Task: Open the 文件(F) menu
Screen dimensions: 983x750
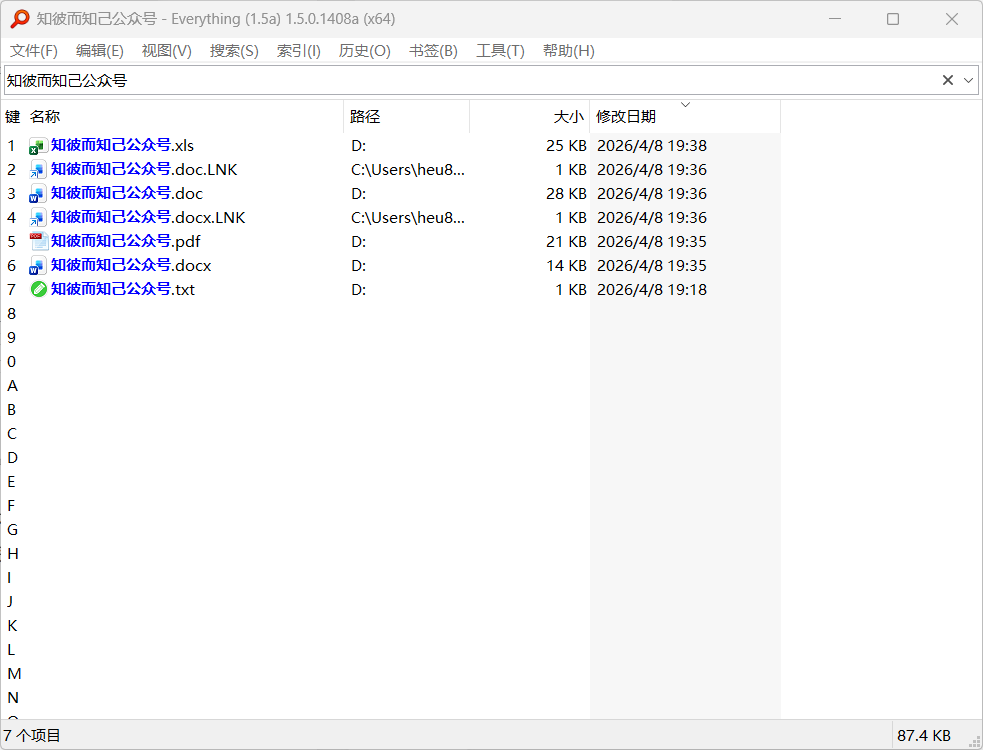Action: point(34,51)
